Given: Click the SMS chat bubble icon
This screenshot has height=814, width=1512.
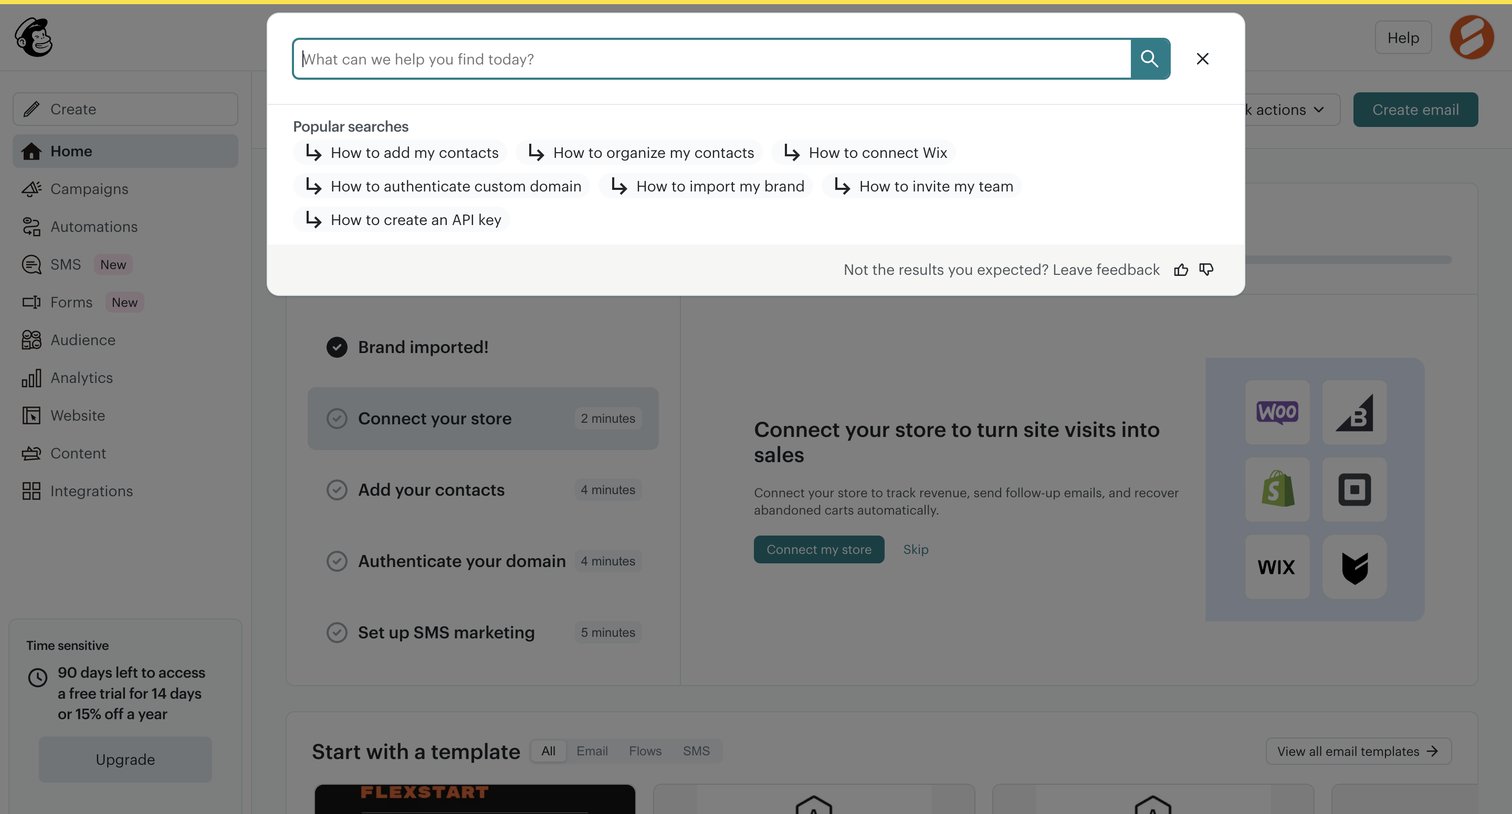Looking at the screenshot, I should 32,265.
